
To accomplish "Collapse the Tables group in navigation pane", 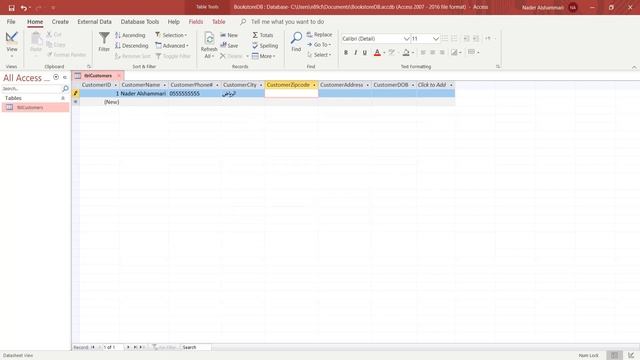I will click(x=63, y=98).
